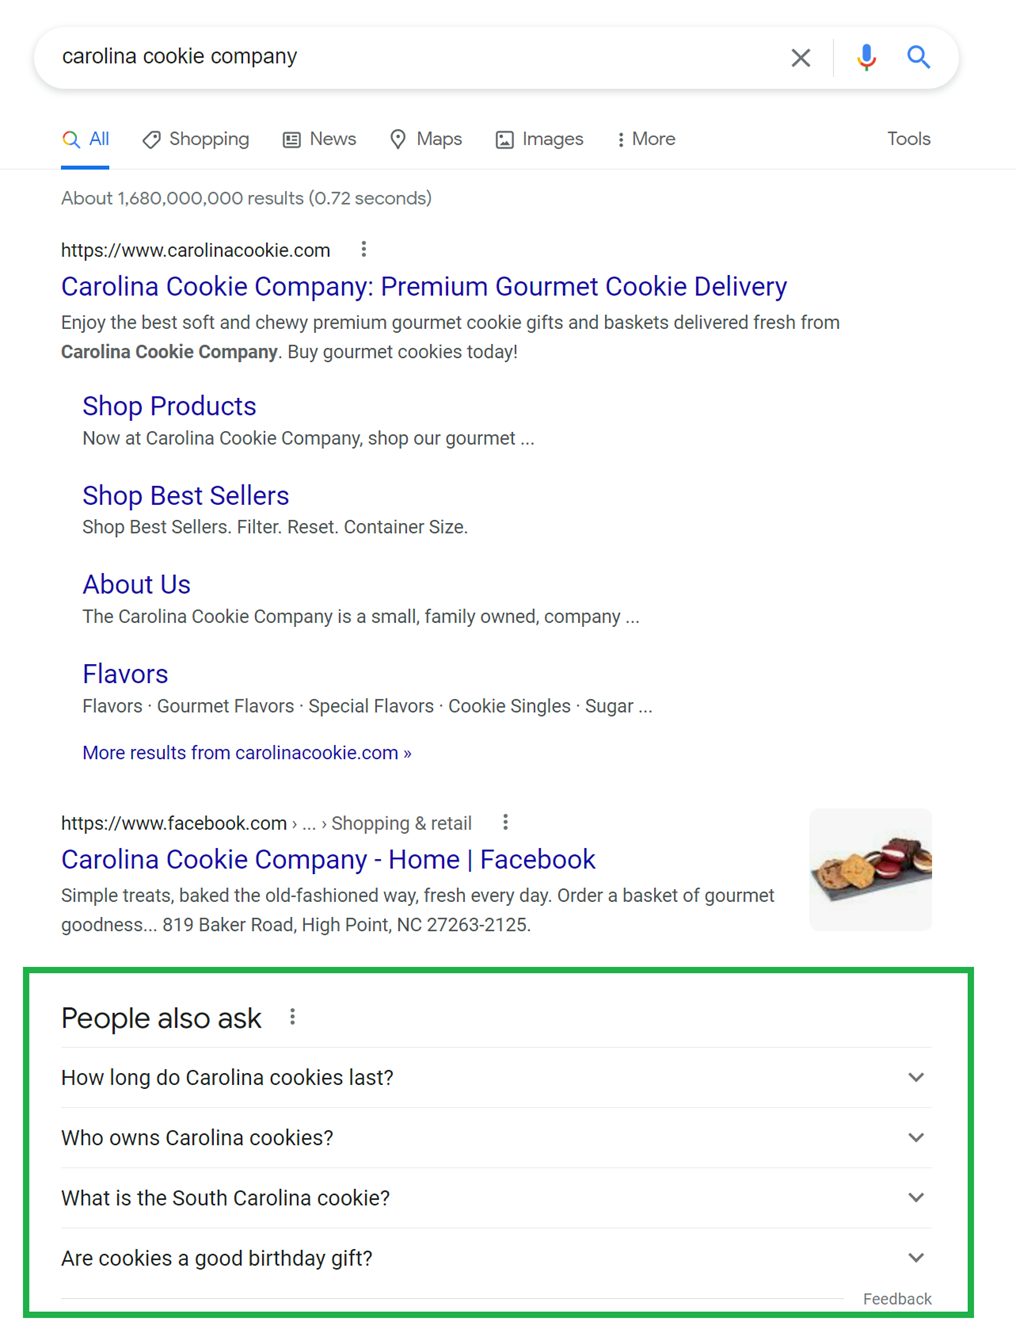Open the More dropdown in the filter bar
The image size is (1016, 1337).
point(645,139)
